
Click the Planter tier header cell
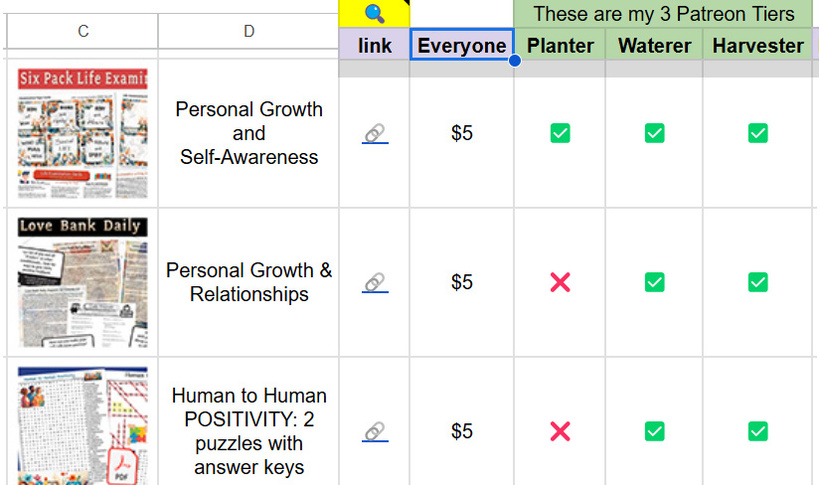560,45
